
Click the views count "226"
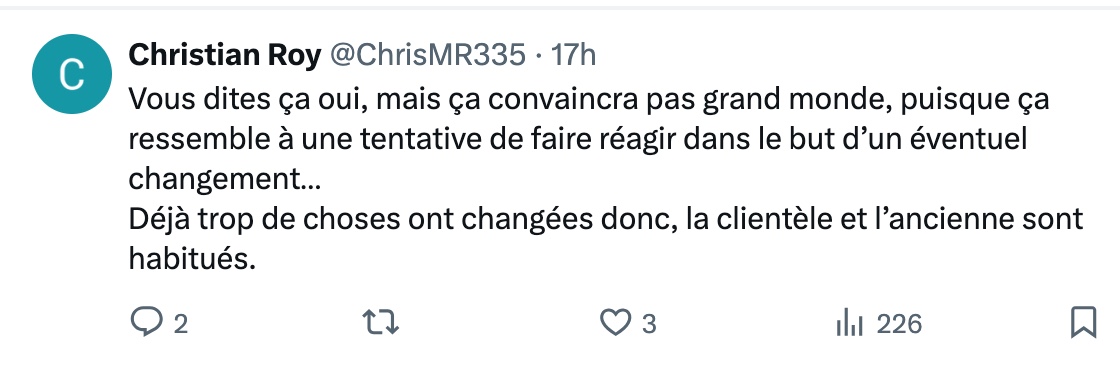[x=899, y=325]
